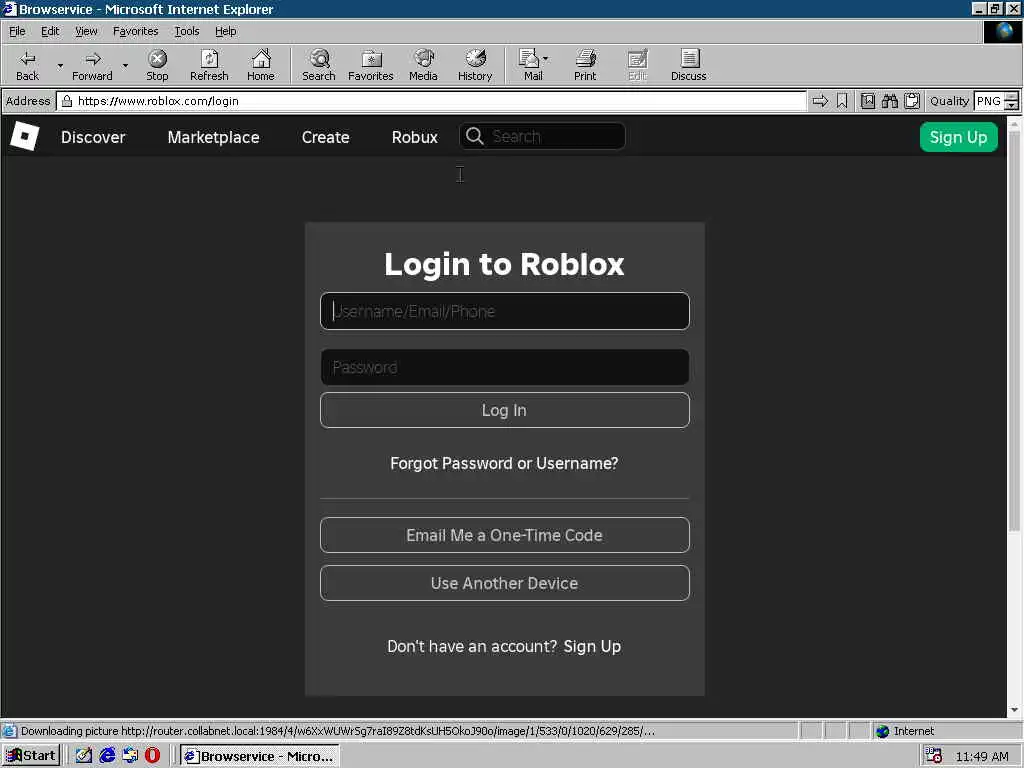Expand the Mail button dropdown arrow
This screenshot has height=768, width=1024.
[x=546, y=59]
